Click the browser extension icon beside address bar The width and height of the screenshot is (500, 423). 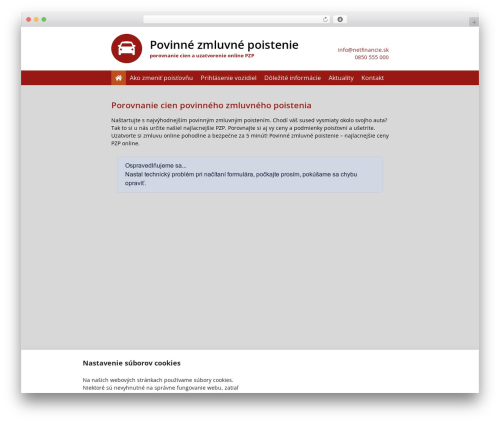(340, 19)
